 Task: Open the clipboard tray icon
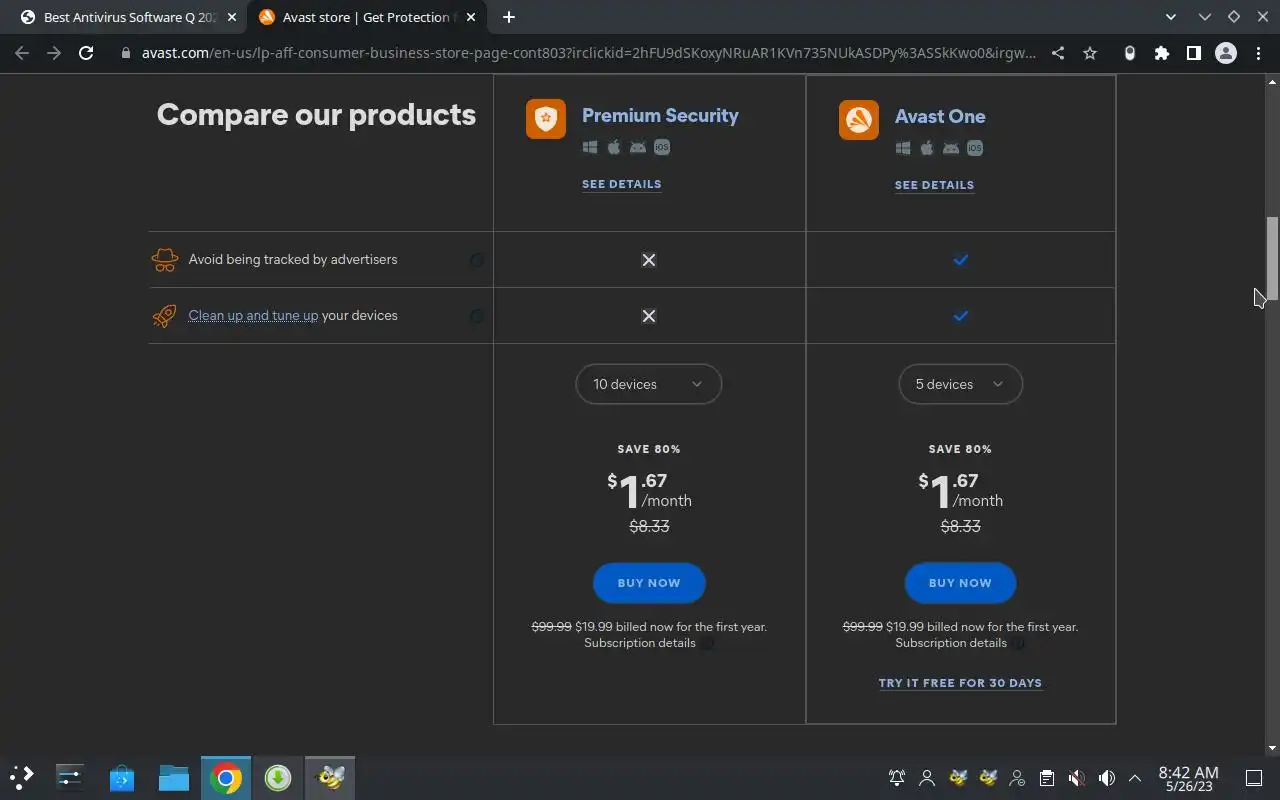click(1046, 777)
